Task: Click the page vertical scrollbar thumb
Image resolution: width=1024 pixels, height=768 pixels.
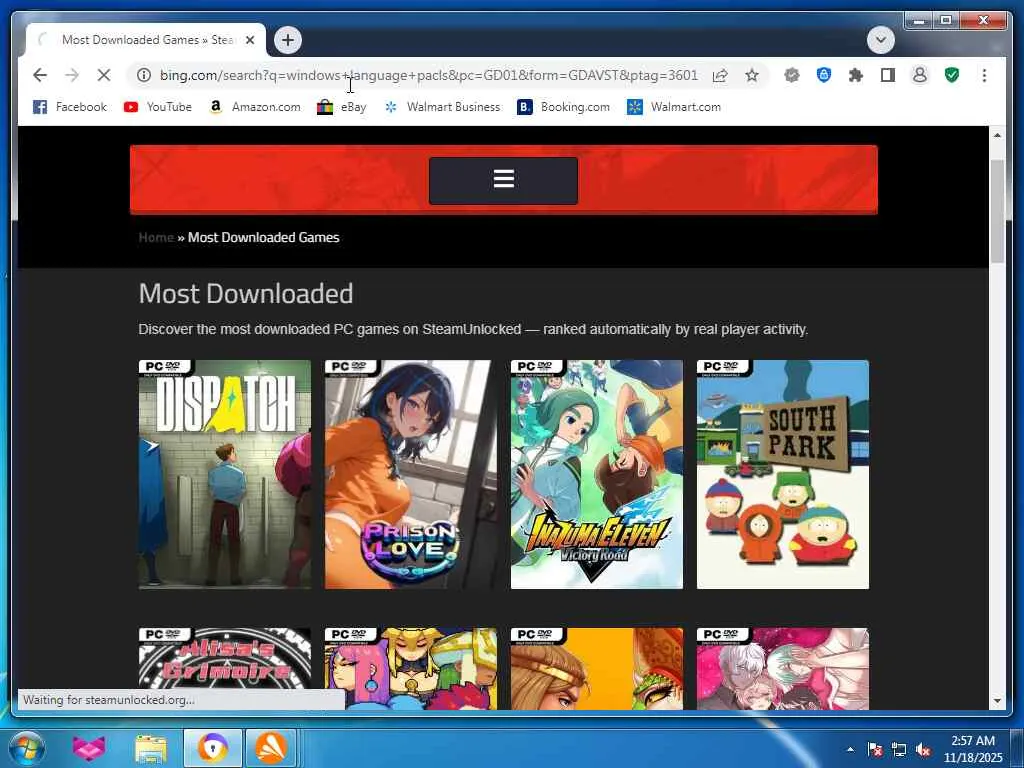Action: point(997,211)
